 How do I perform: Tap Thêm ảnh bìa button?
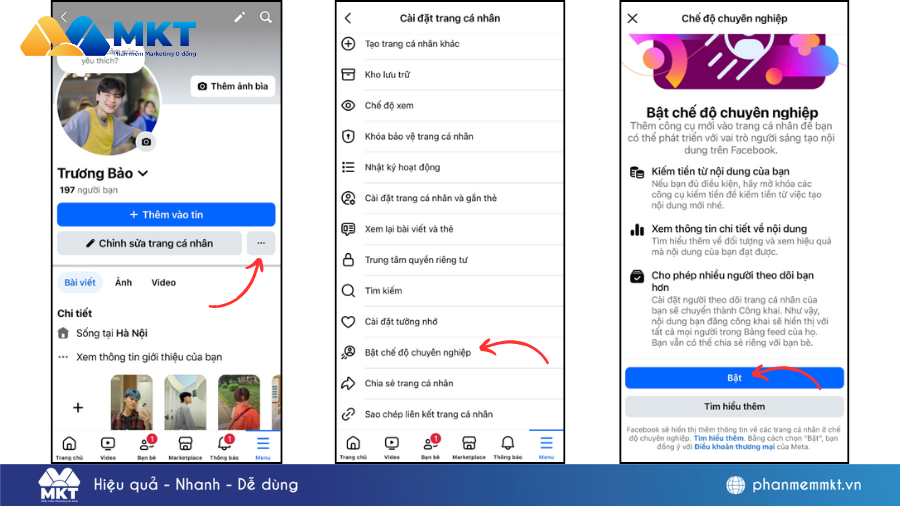point(233,86)
